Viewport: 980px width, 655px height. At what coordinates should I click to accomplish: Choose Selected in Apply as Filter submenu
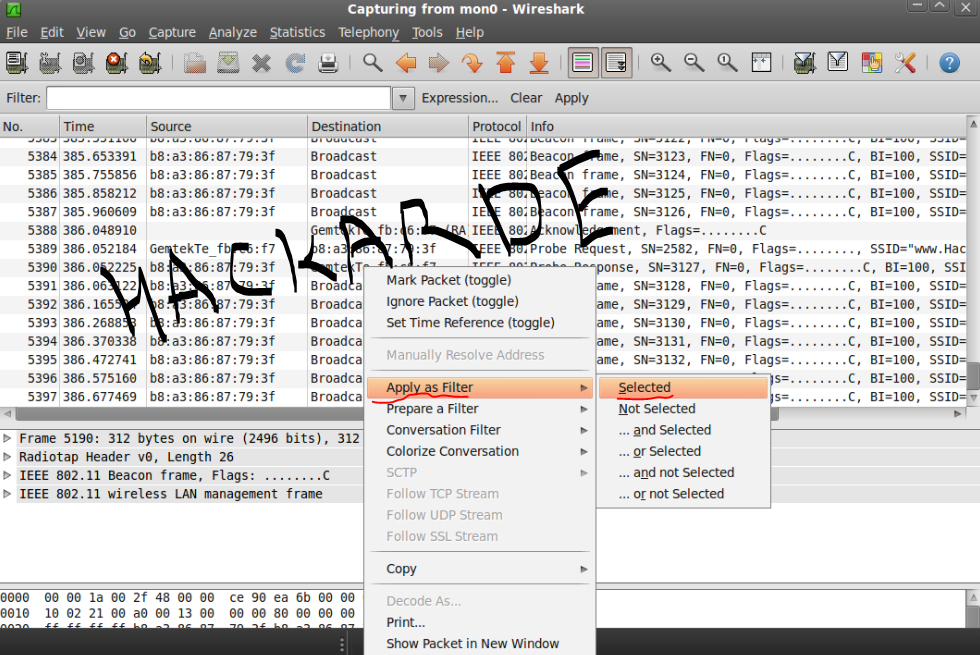pyautogui.click(x=683, y=388)
